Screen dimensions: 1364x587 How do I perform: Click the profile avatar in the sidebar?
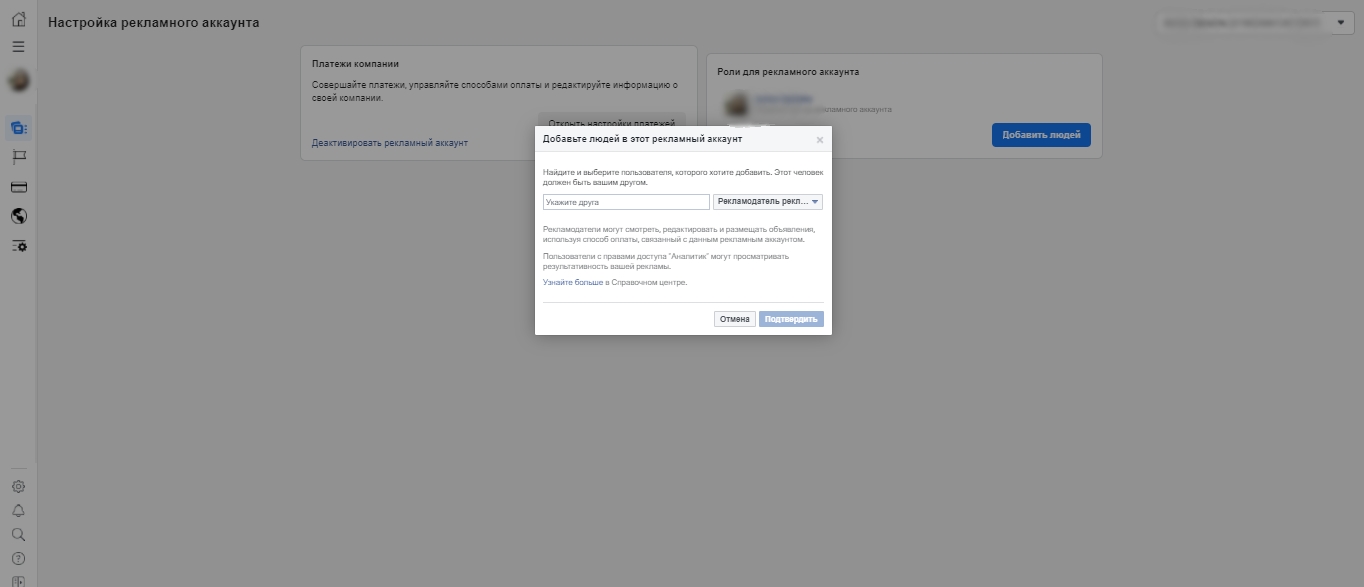[x=18, y=81]
